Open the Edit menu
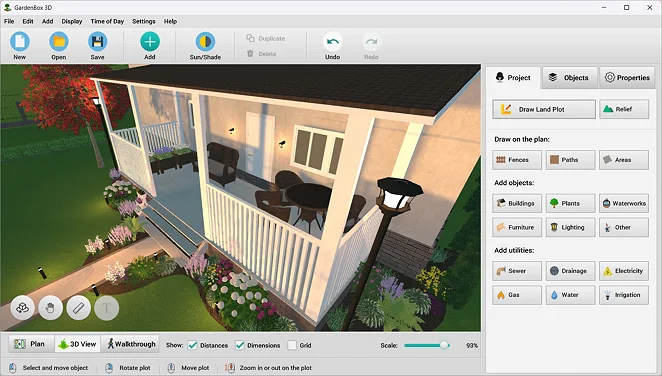The height and width of the screenshot is (376, 662). click(x=28, y=21)
